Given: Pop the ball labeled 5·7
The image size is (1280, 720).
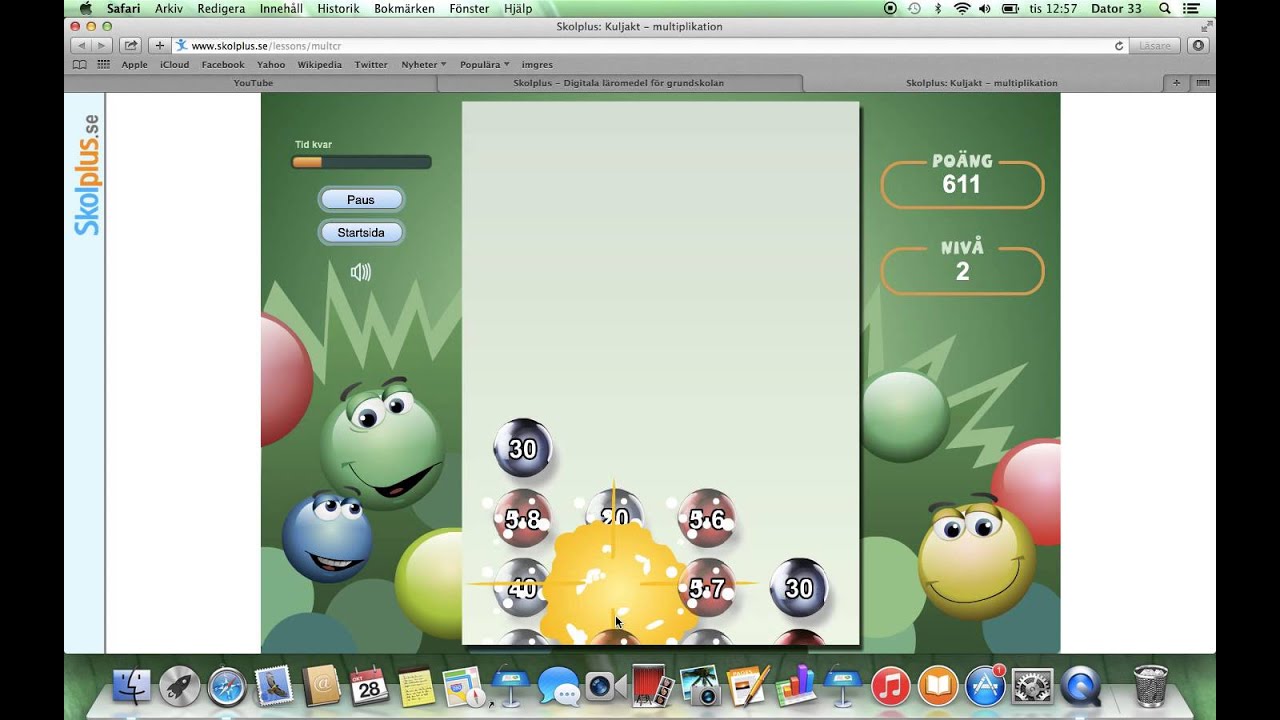Looking at the screenshot, I should (707, 587).
